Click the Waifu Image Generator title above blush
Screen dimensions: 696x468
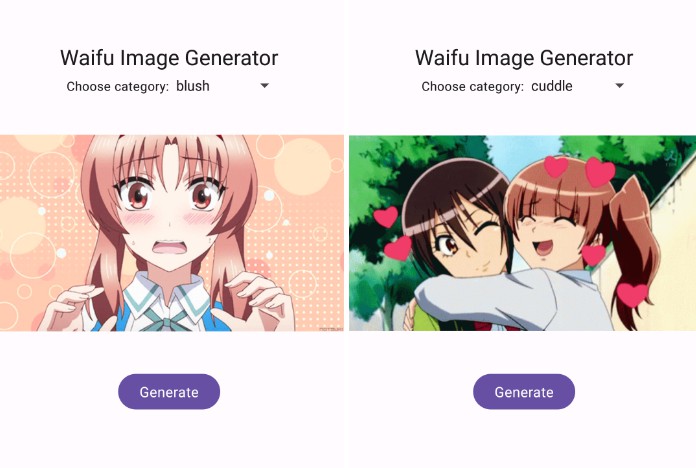tap(169, 58)
